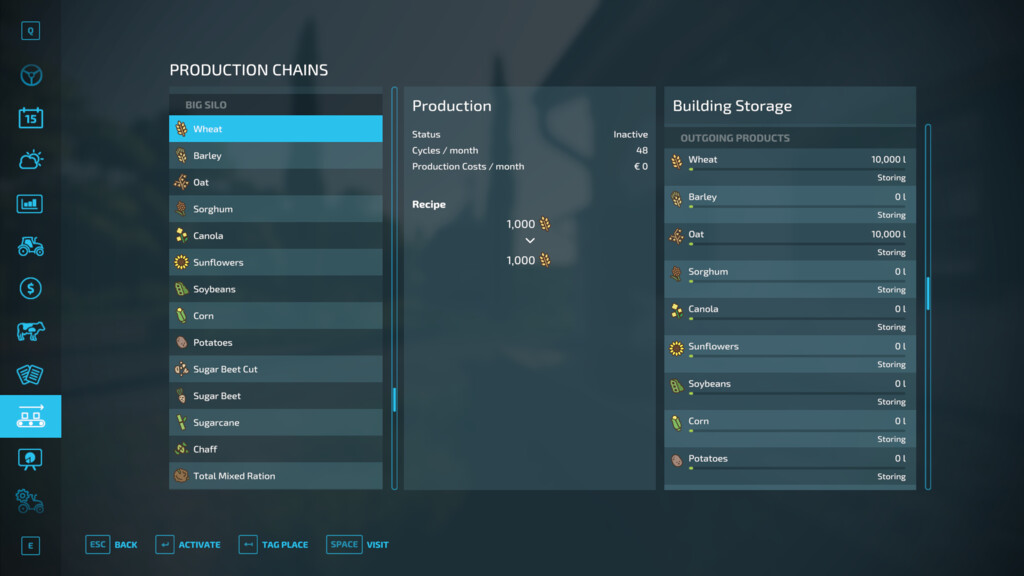Open the help presentation board icon
The height and width of the screenshot is (576, 1024).
click(x=30, y=459)
